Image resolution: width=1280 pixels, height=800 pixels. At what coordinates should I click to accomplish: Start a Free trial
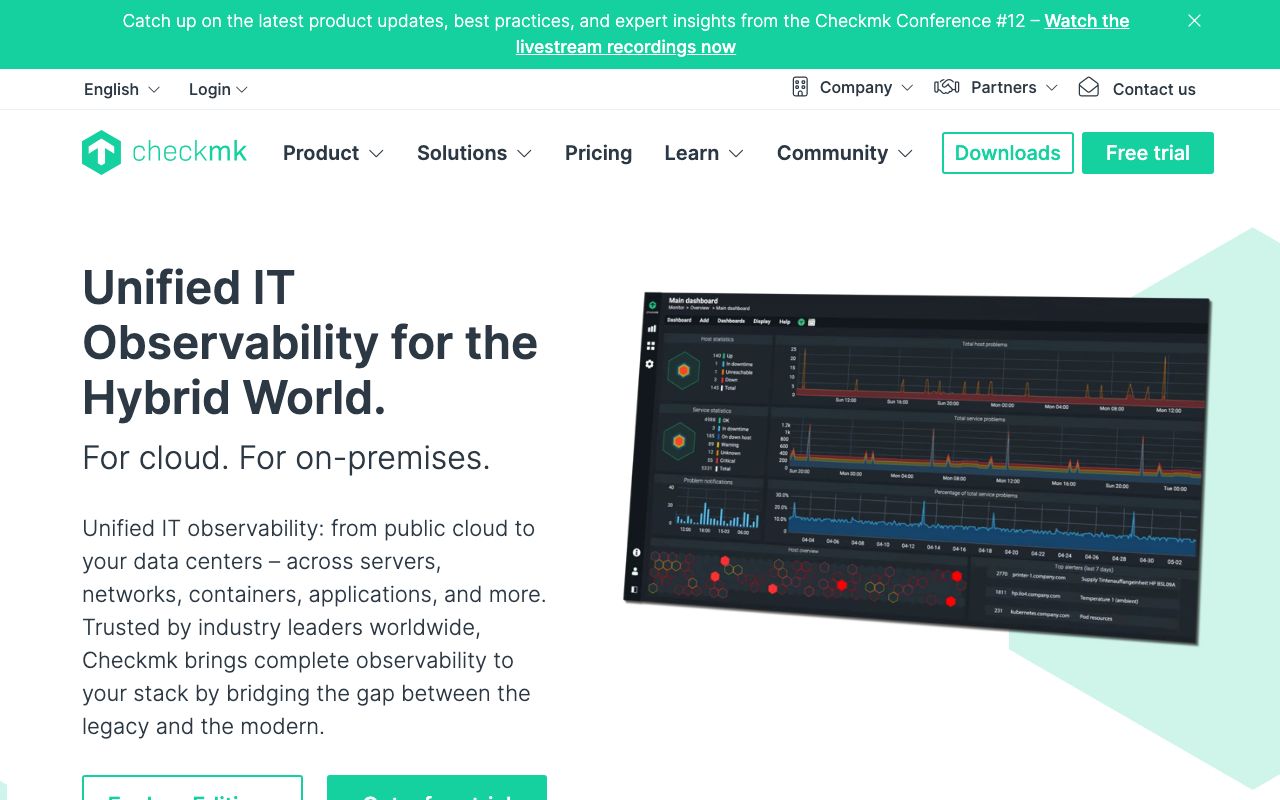pyautogui.click(x=1148, y=153)
